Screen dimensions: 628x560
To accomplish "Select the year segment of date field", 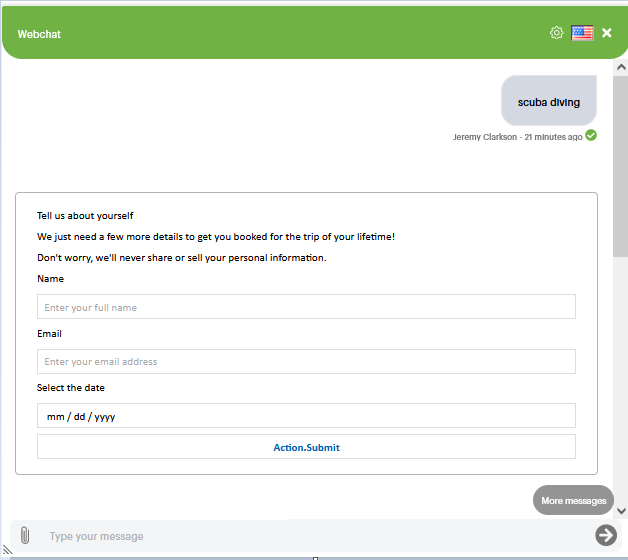I will (x=105, y=416).
